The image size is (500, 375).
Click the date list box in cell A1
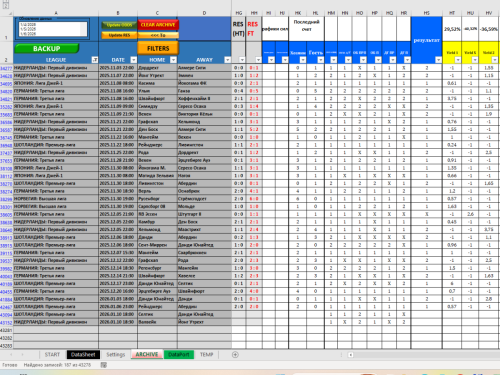[x=53, y=29]
